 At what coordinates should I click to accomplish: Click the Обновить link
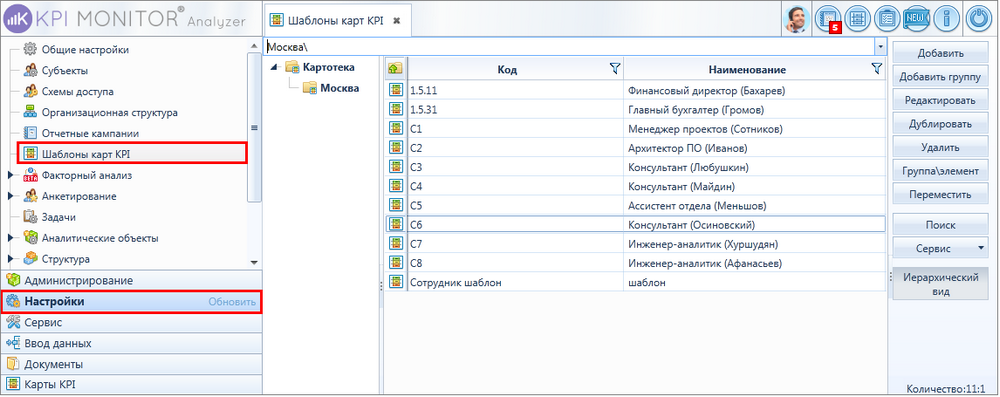point(232,301)
